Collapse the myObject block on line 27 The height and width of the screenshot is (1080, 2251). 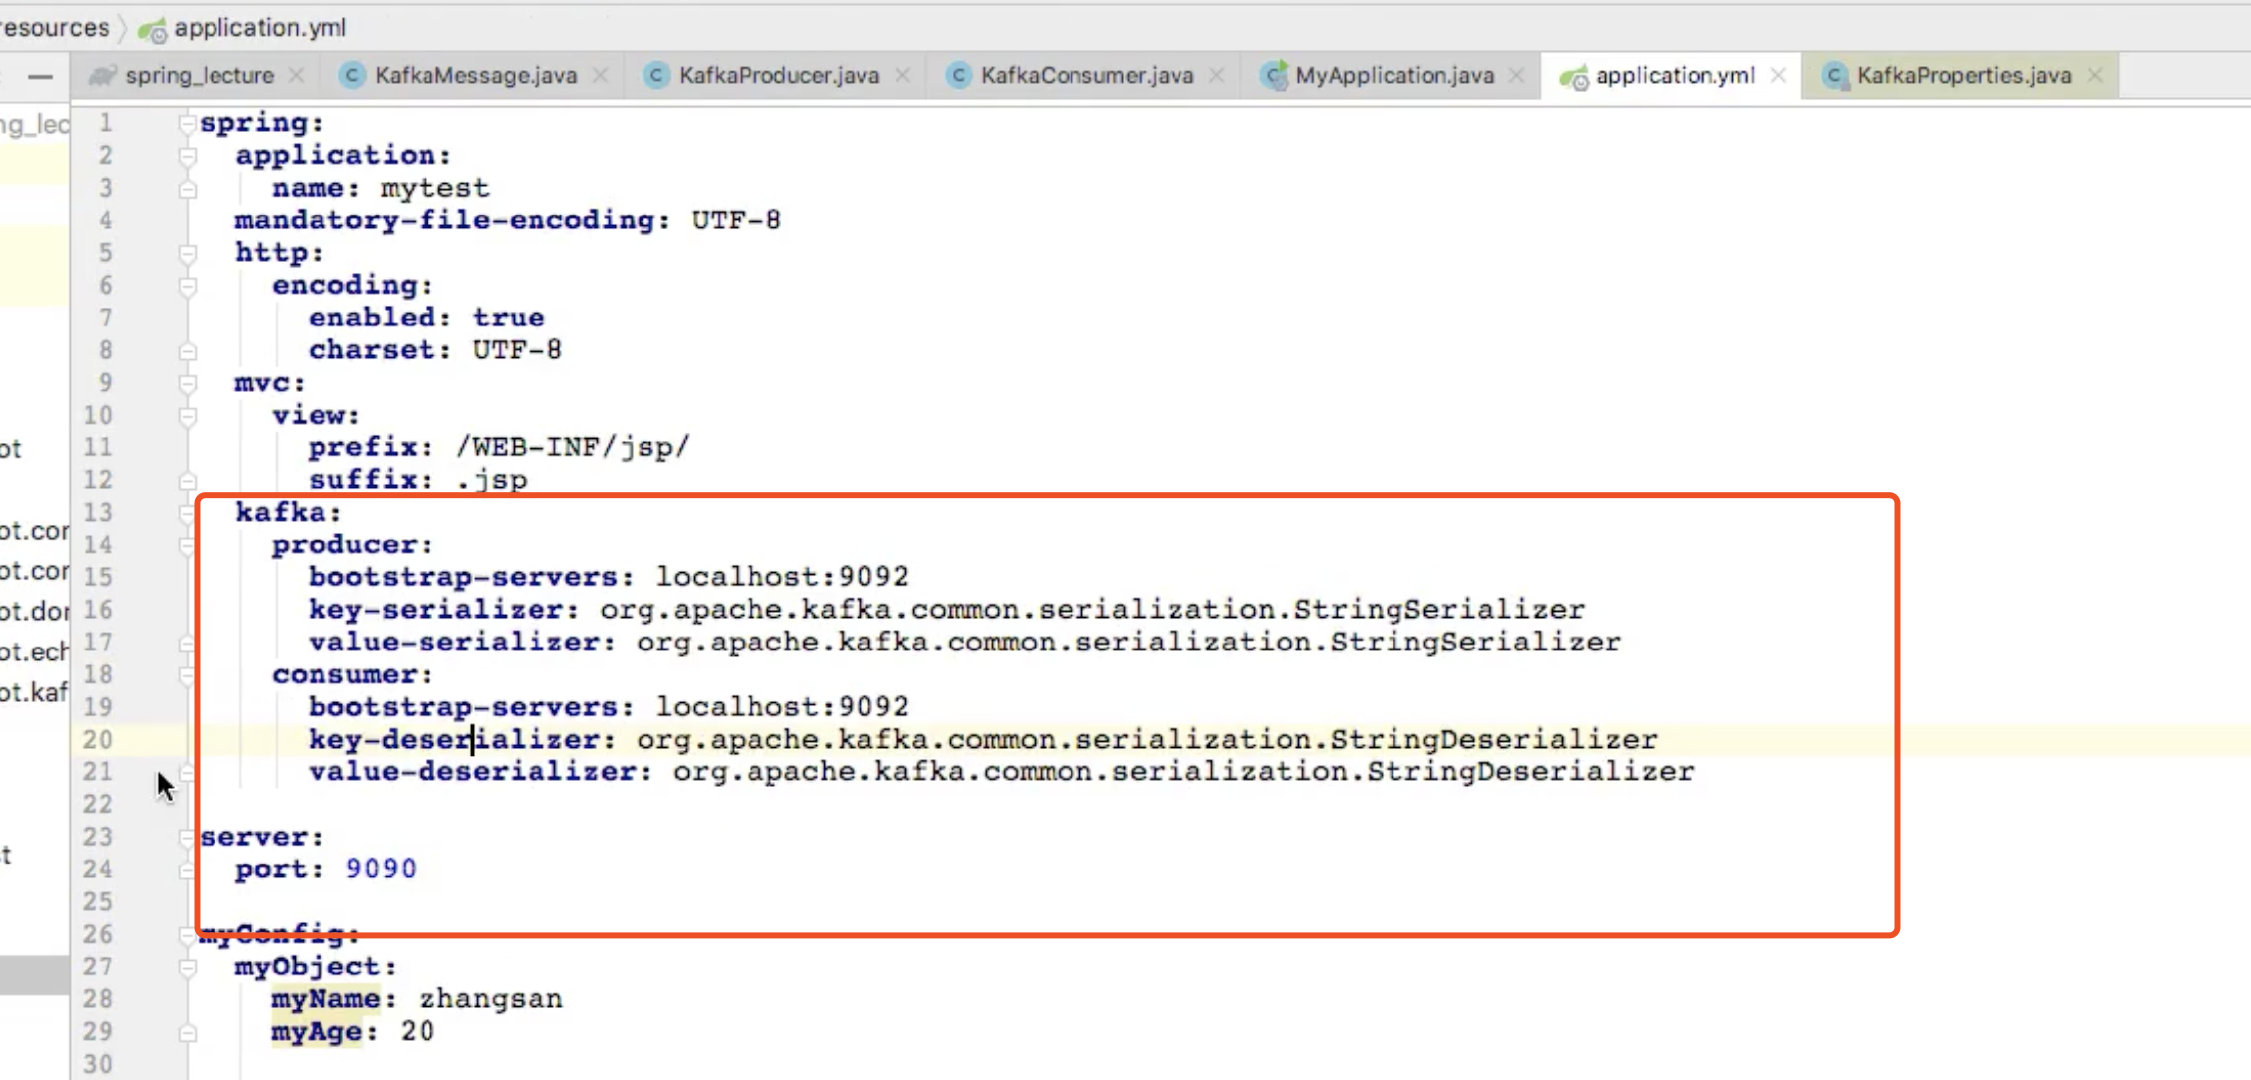click(x=187, y=967)
